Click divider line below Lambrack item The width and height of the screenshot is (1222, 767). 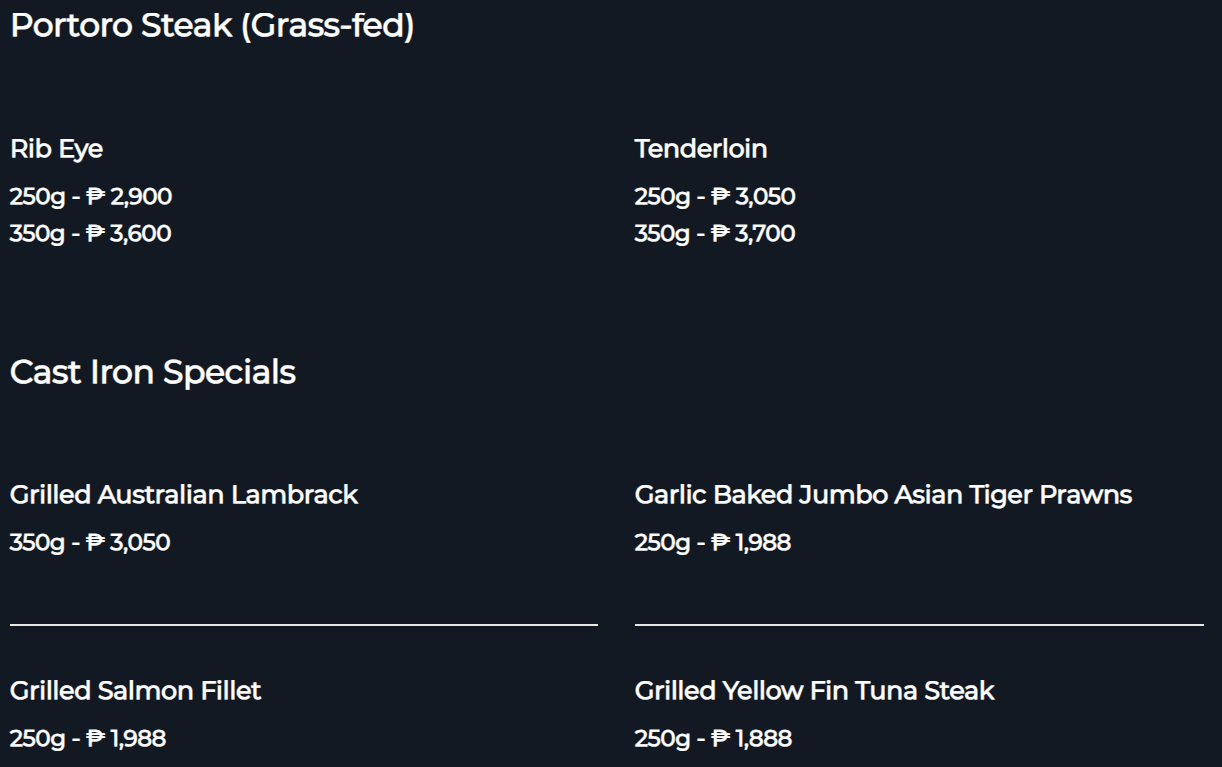[304, 625]
